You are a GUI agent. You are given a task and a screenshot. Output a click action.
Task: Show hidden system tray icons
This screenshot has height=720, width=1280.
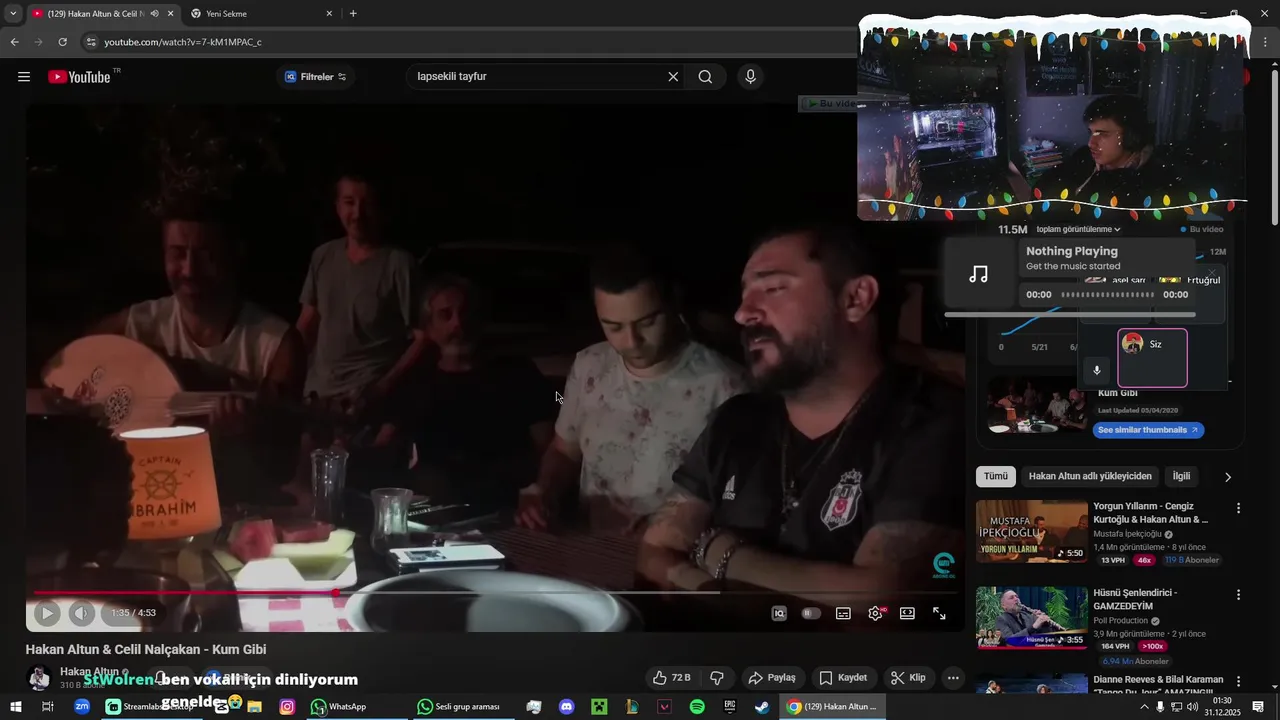coord(1144,707)
